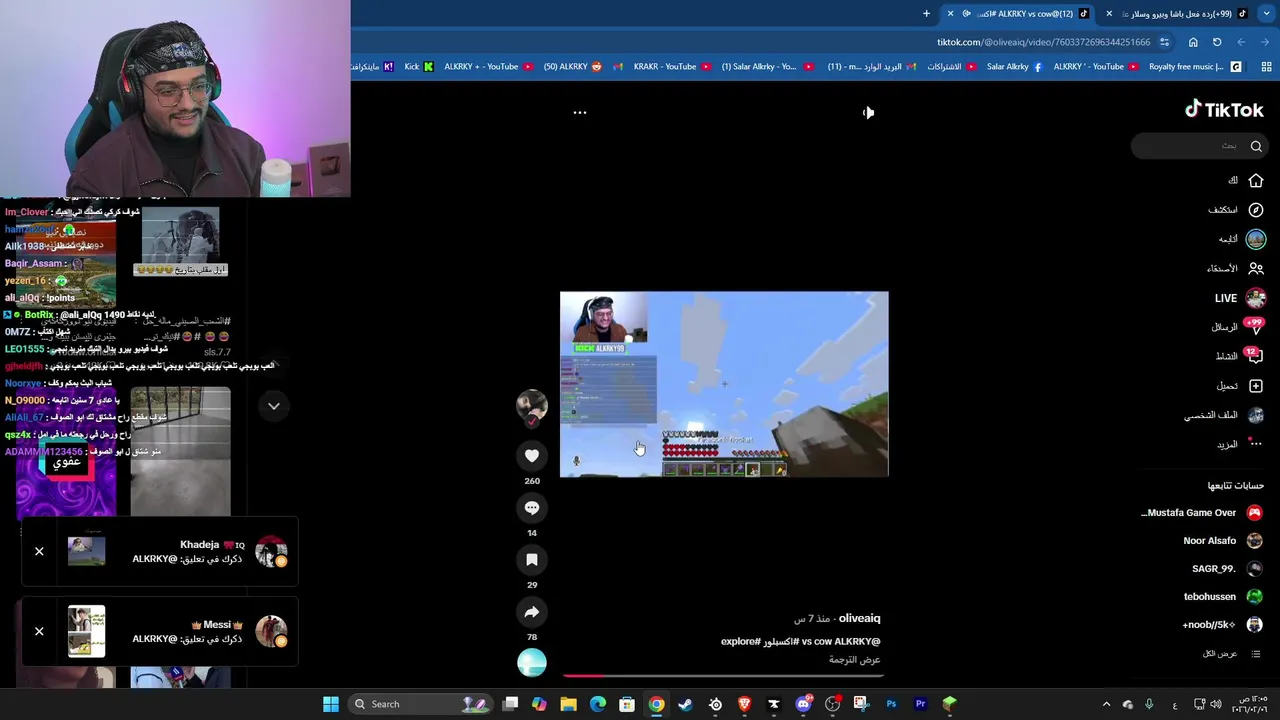The height and width of the screenshot is (720, 1280).
Task: Open the Explore compass icon
Action: pos(1256,210)
